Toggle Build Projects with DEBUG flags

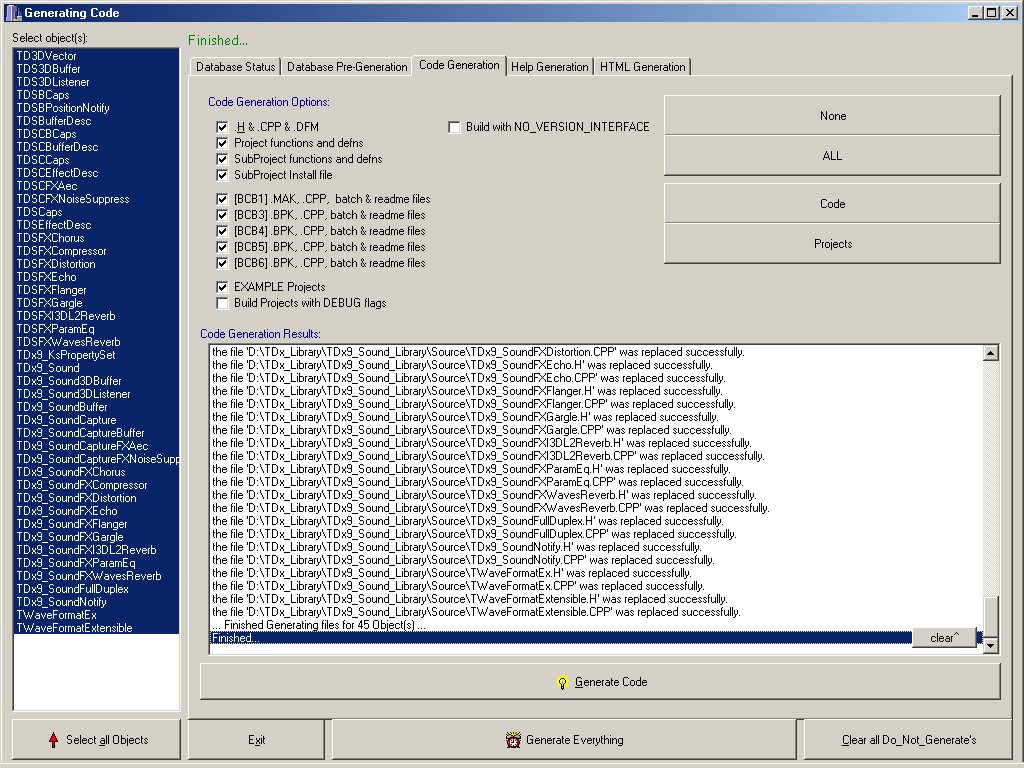(222, 303)
